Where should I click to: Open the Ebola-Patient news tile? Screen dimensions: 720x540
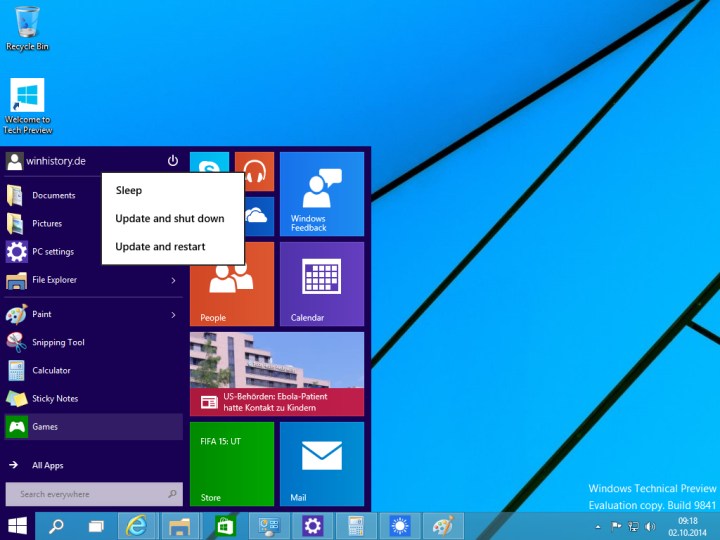[x=277, y=374]
